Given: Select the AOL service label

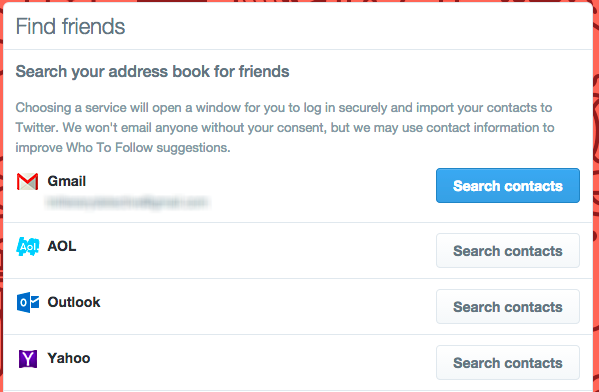Looking at the screenshot, I should tap(62, 246).
